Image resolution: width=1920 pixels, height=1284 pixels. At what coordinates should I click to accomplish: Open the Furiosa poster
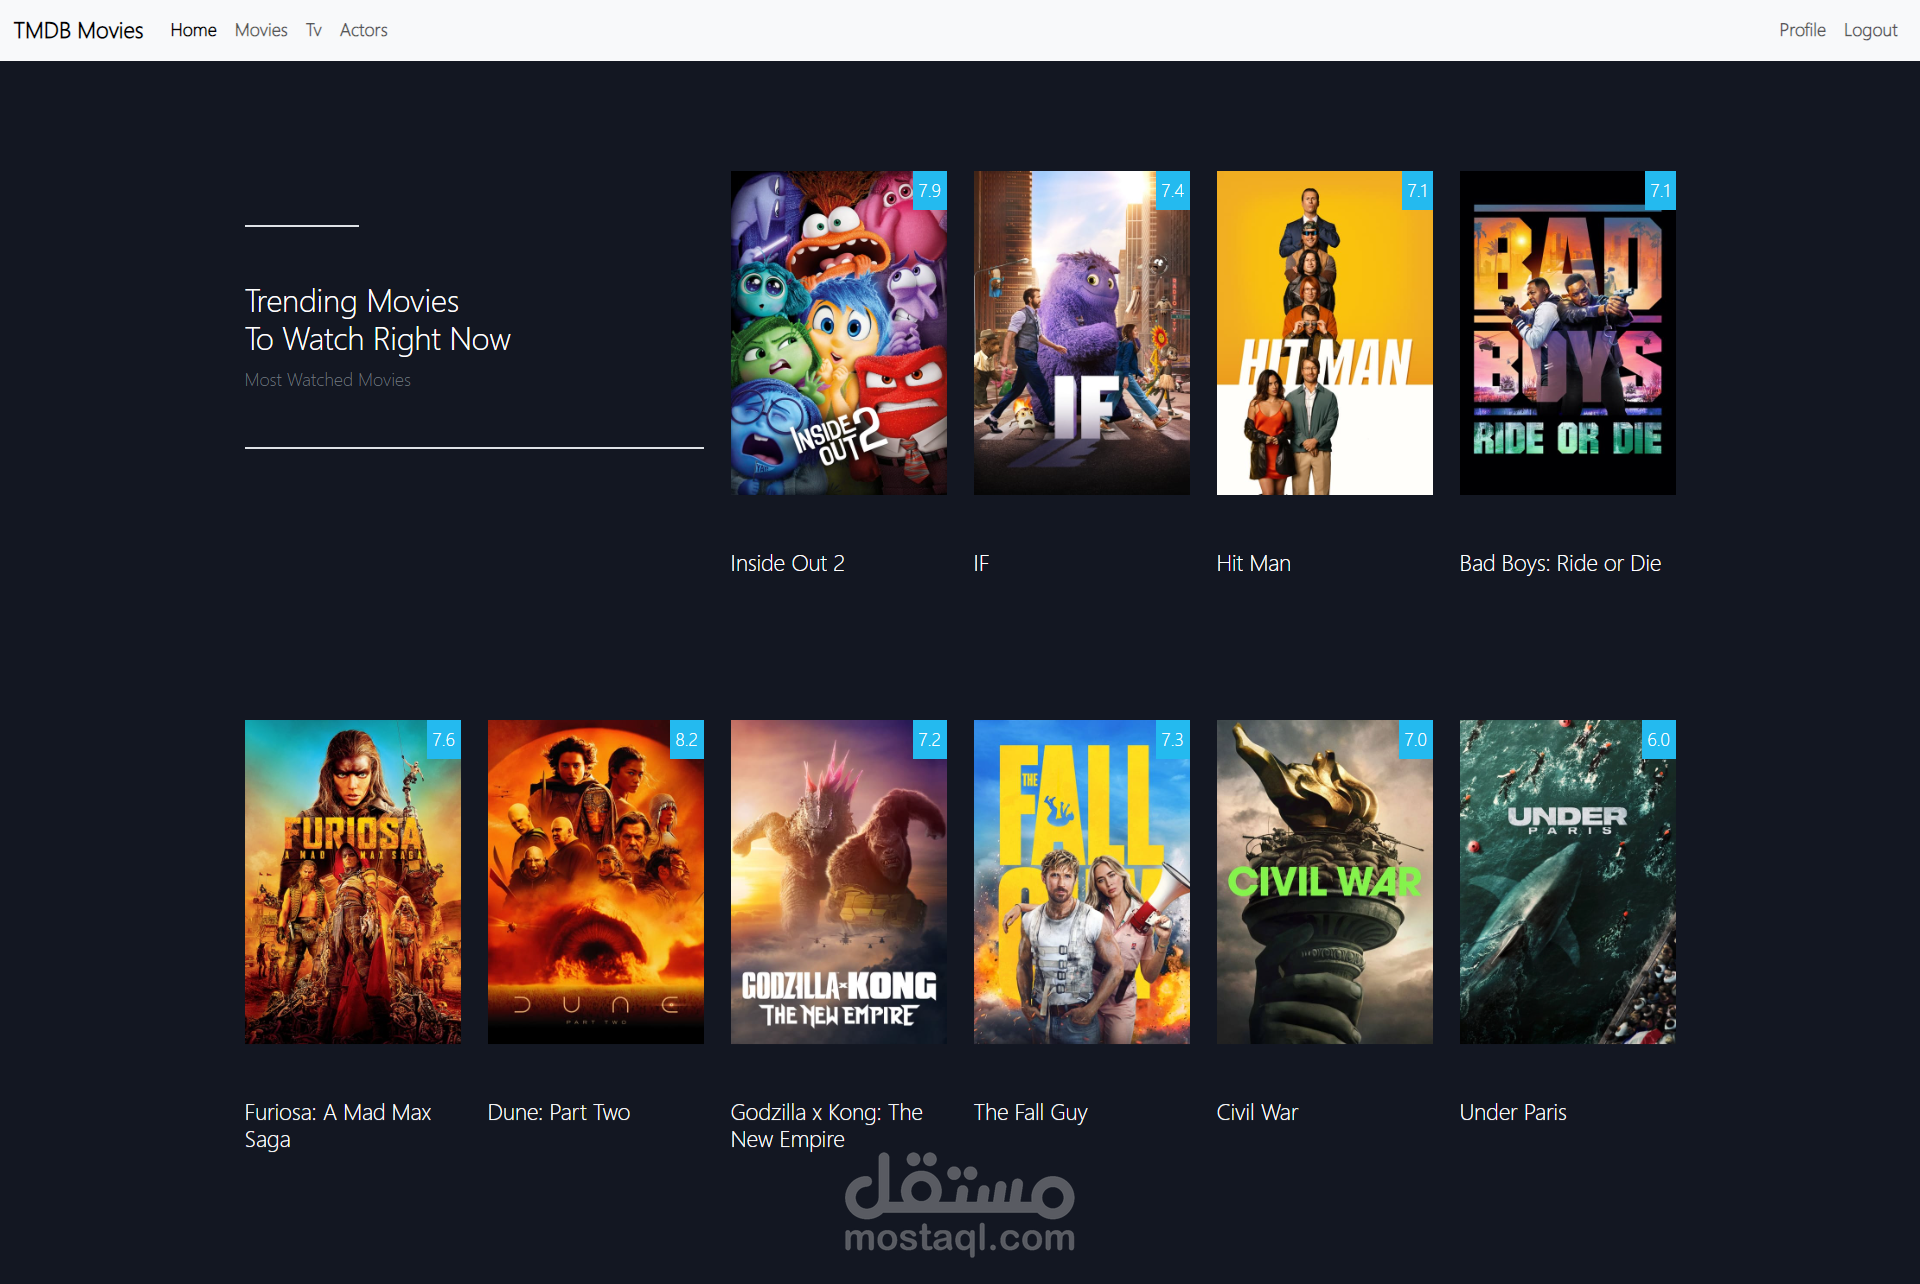(x=352, y=882)
